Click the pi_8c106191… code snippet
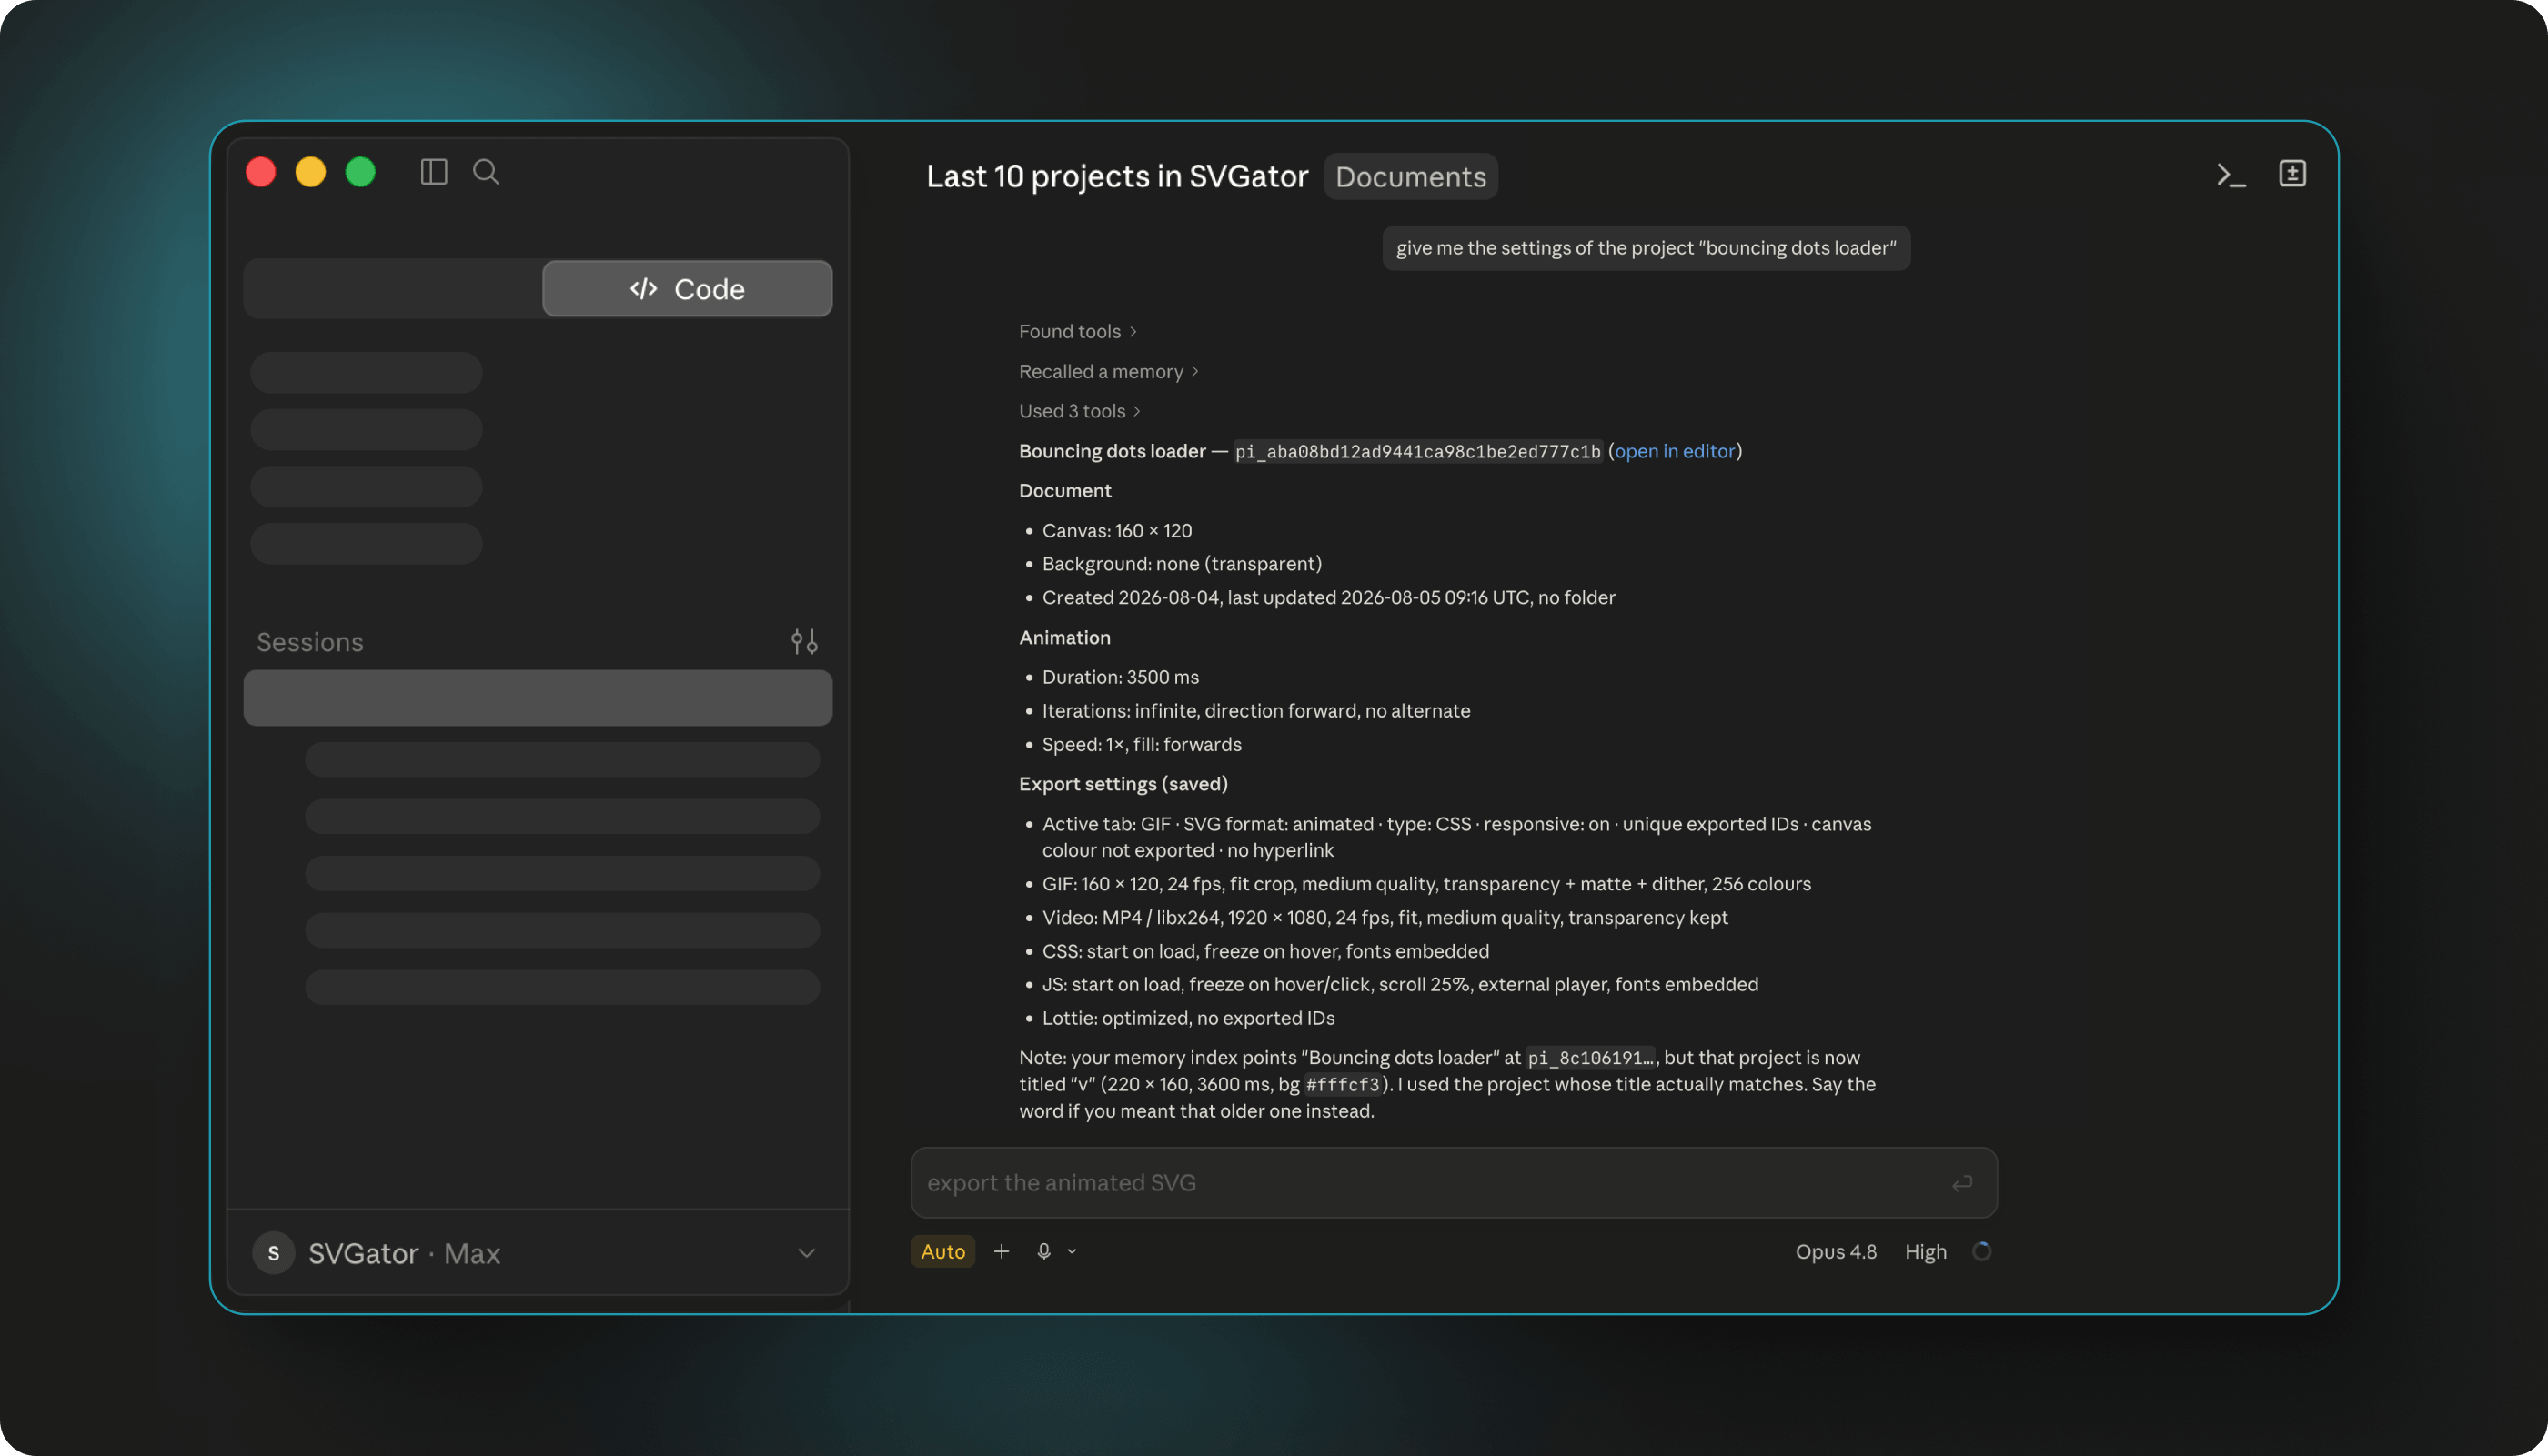 (x=1590, y=1058)
